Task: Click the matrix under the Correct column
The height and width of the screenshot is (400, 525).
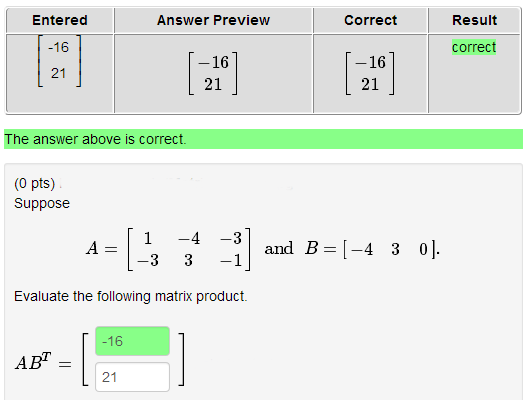Action: click(370, 73)
